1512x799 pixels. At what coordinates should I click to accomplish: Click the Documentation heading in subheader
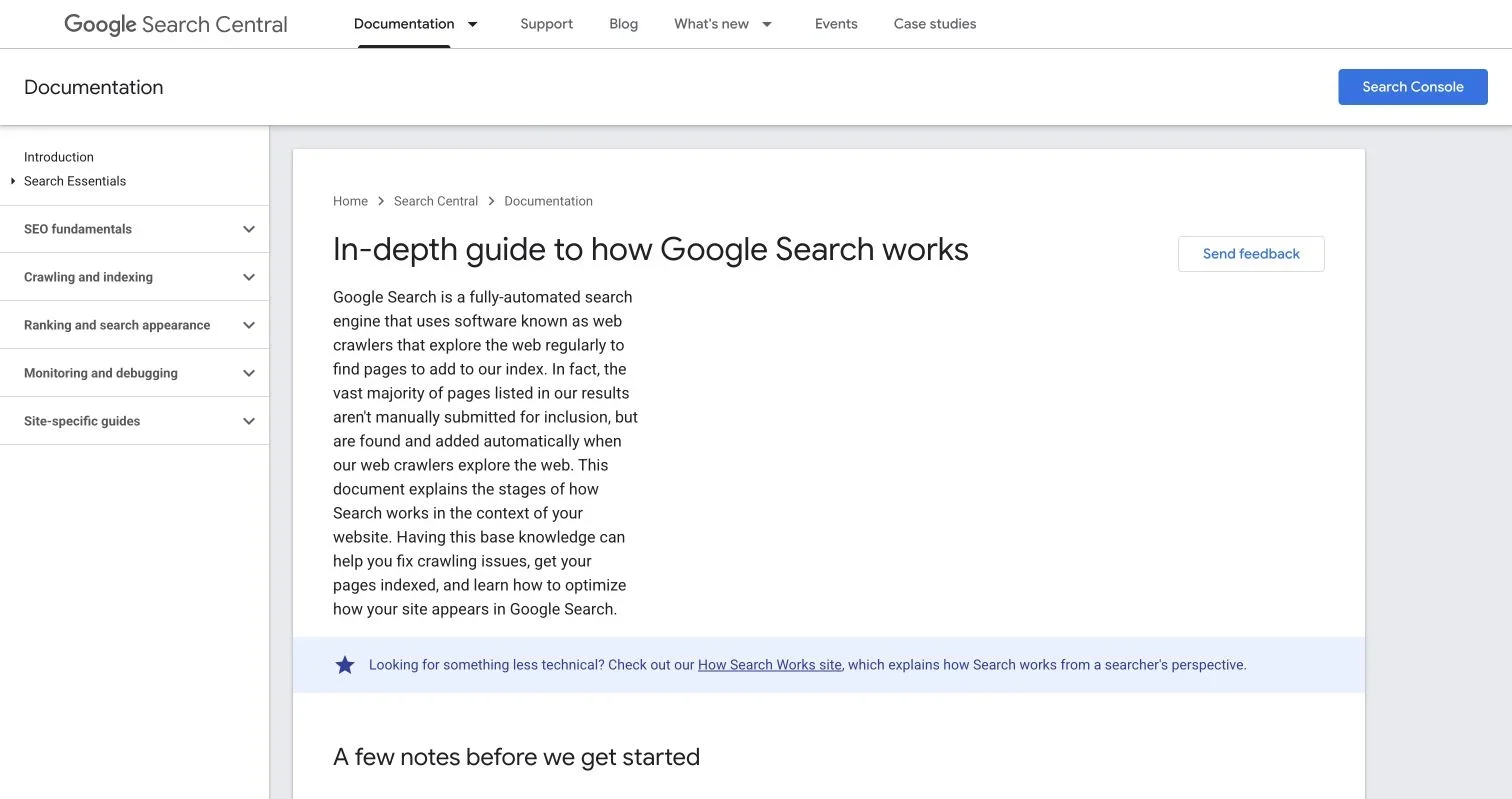tap(94, 87)
